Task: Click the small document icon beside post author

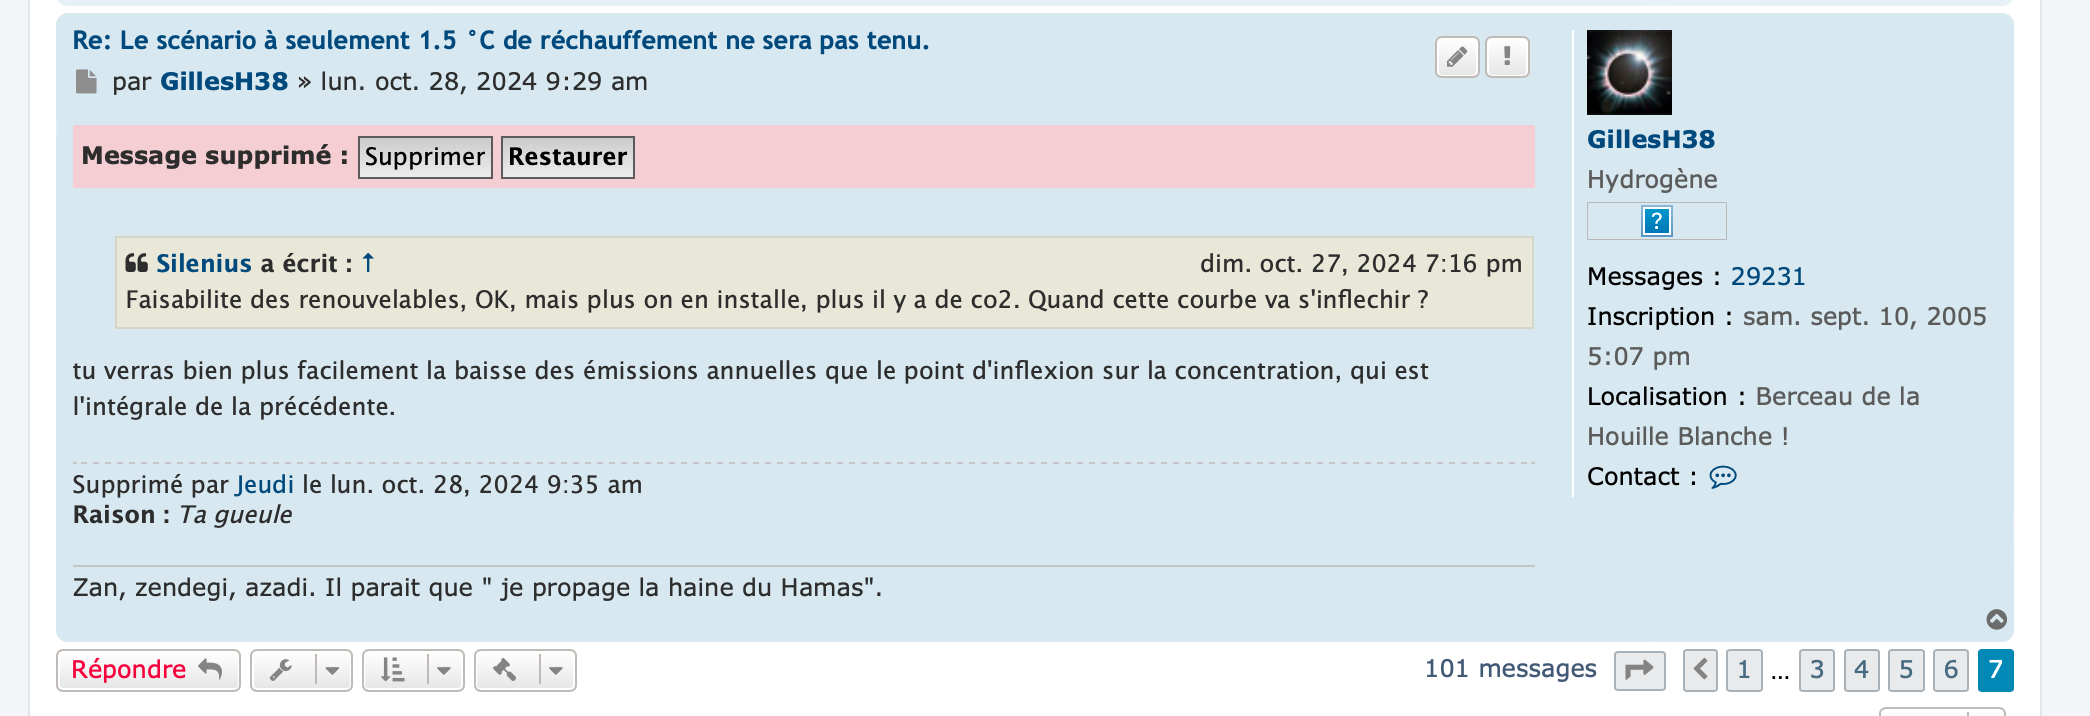Action: tap(87, 82)
